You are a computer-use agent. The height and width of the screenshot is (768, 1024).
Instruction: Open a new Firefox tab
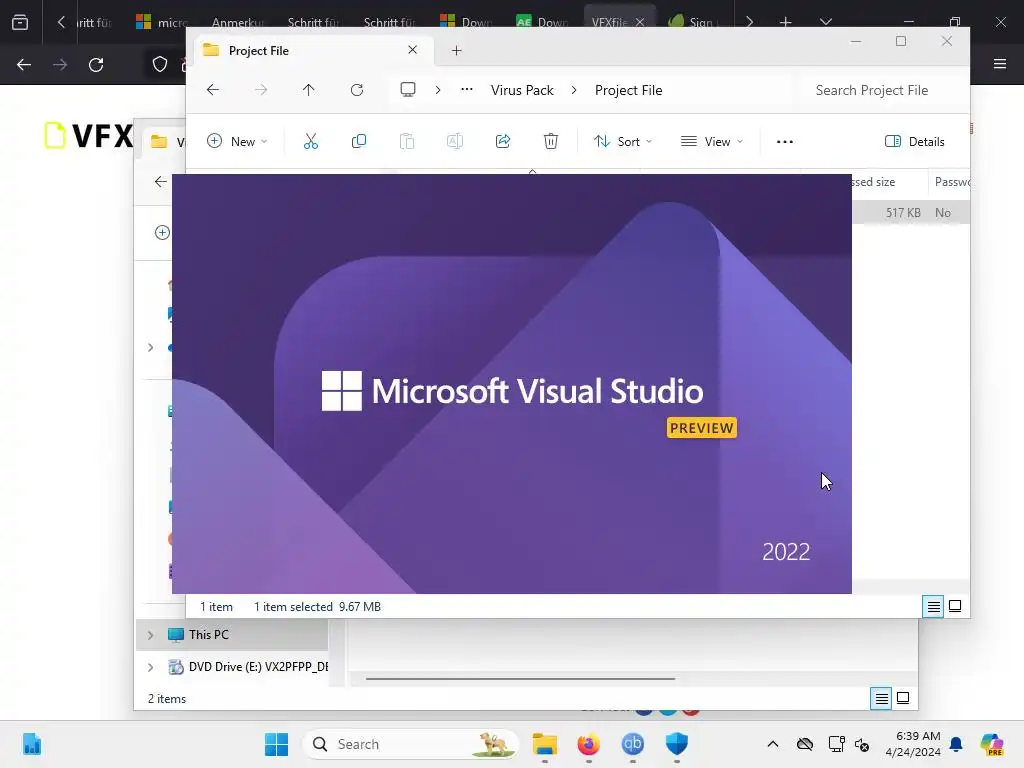[786, 22]
